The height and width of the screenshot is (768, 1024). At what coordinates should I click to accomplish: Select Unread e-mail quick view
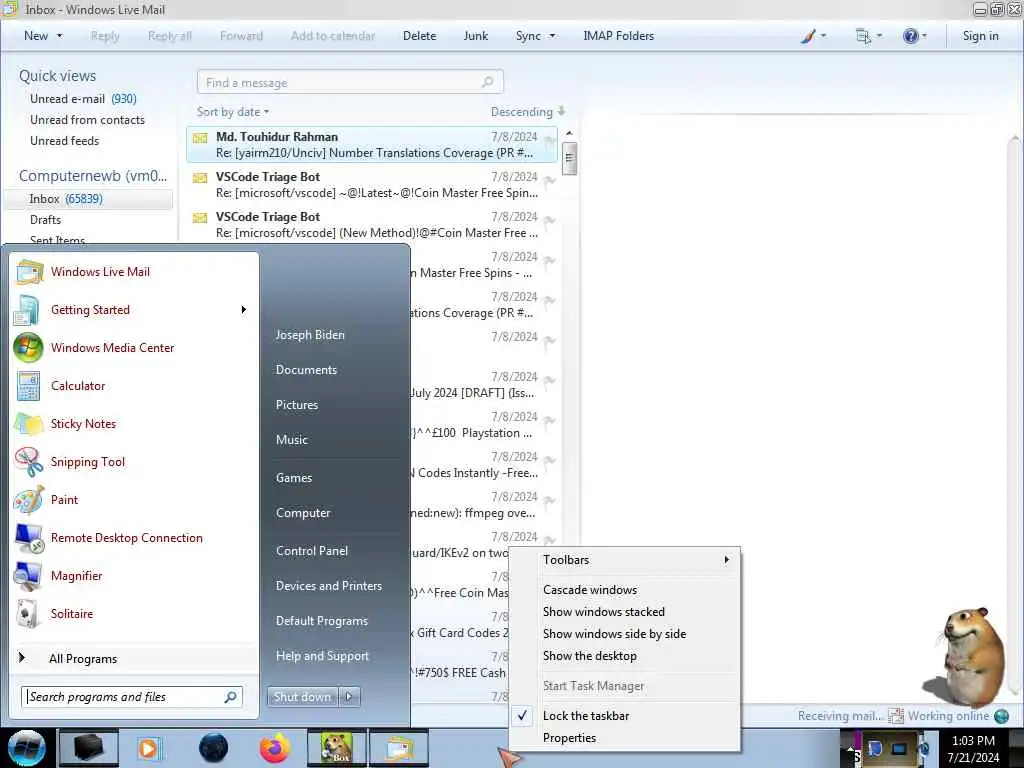[x=83, y=99]
